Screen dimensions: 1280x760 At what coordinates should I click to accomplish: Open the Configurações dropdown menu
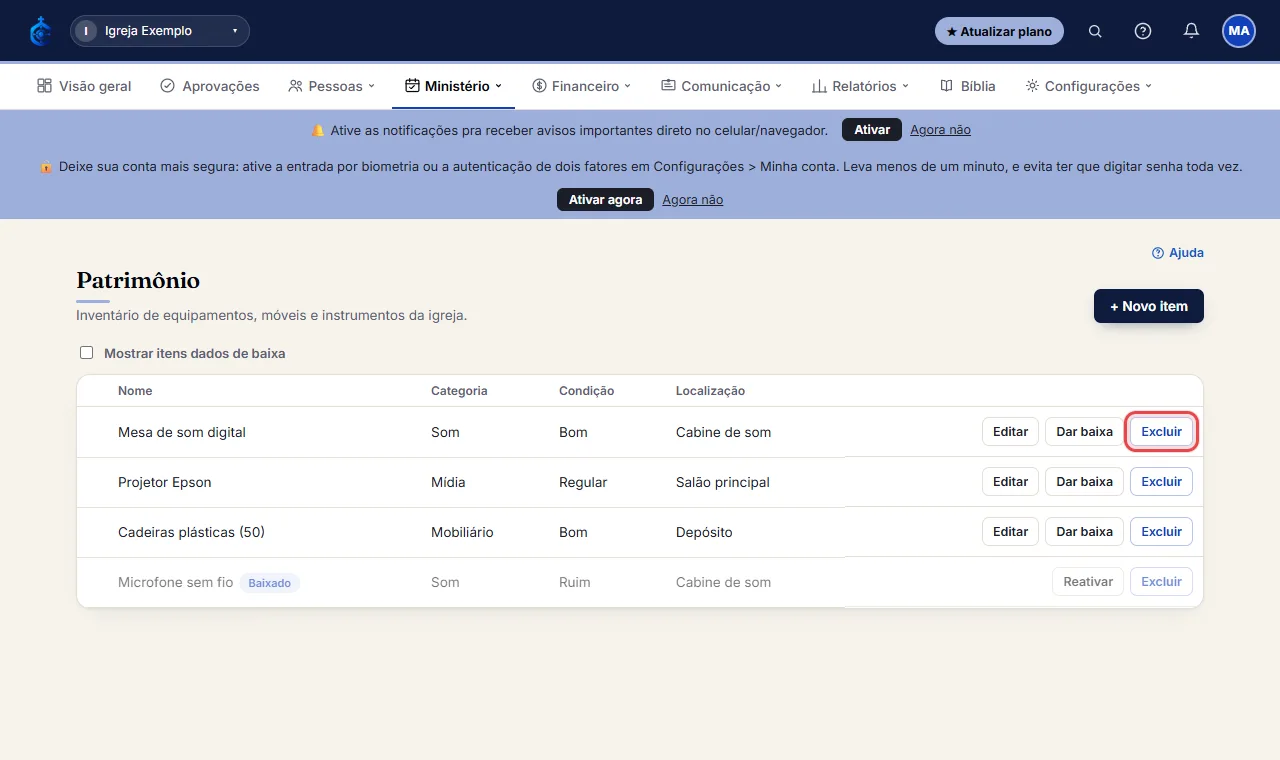(x=1089, y=86)
